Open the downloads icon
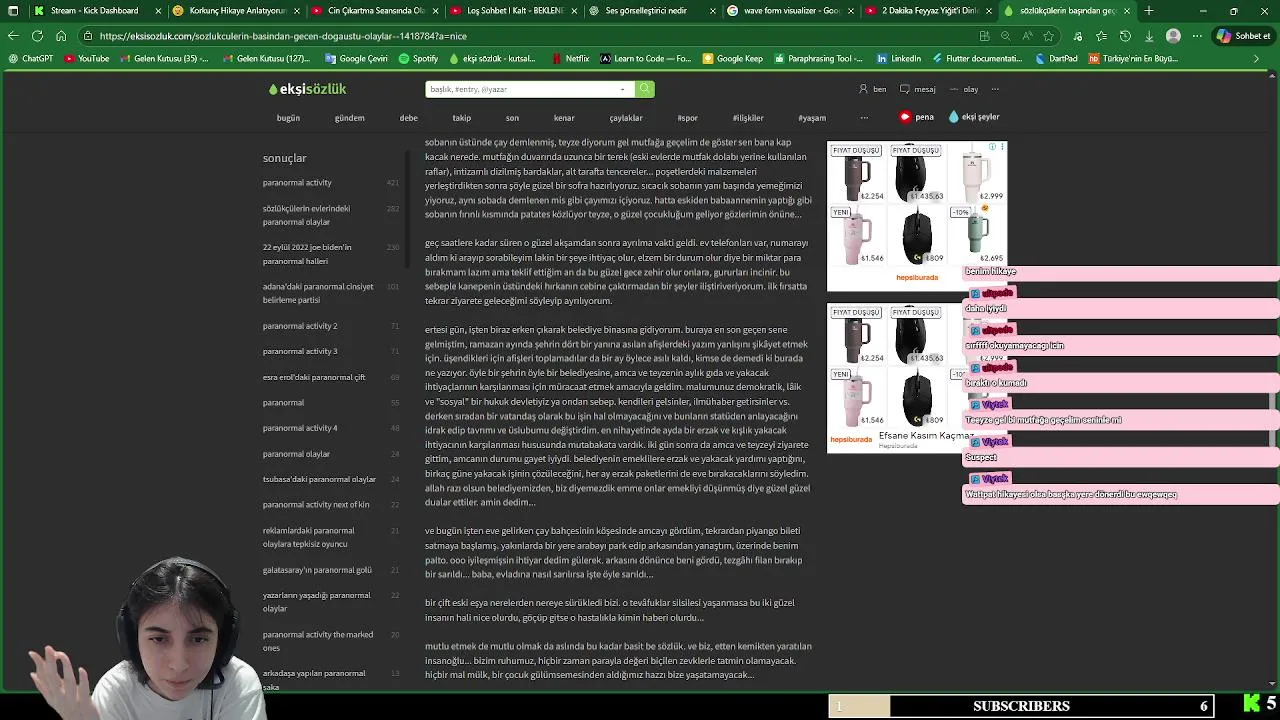The width and height of the screenshot is (1280, 720). 1148,36
